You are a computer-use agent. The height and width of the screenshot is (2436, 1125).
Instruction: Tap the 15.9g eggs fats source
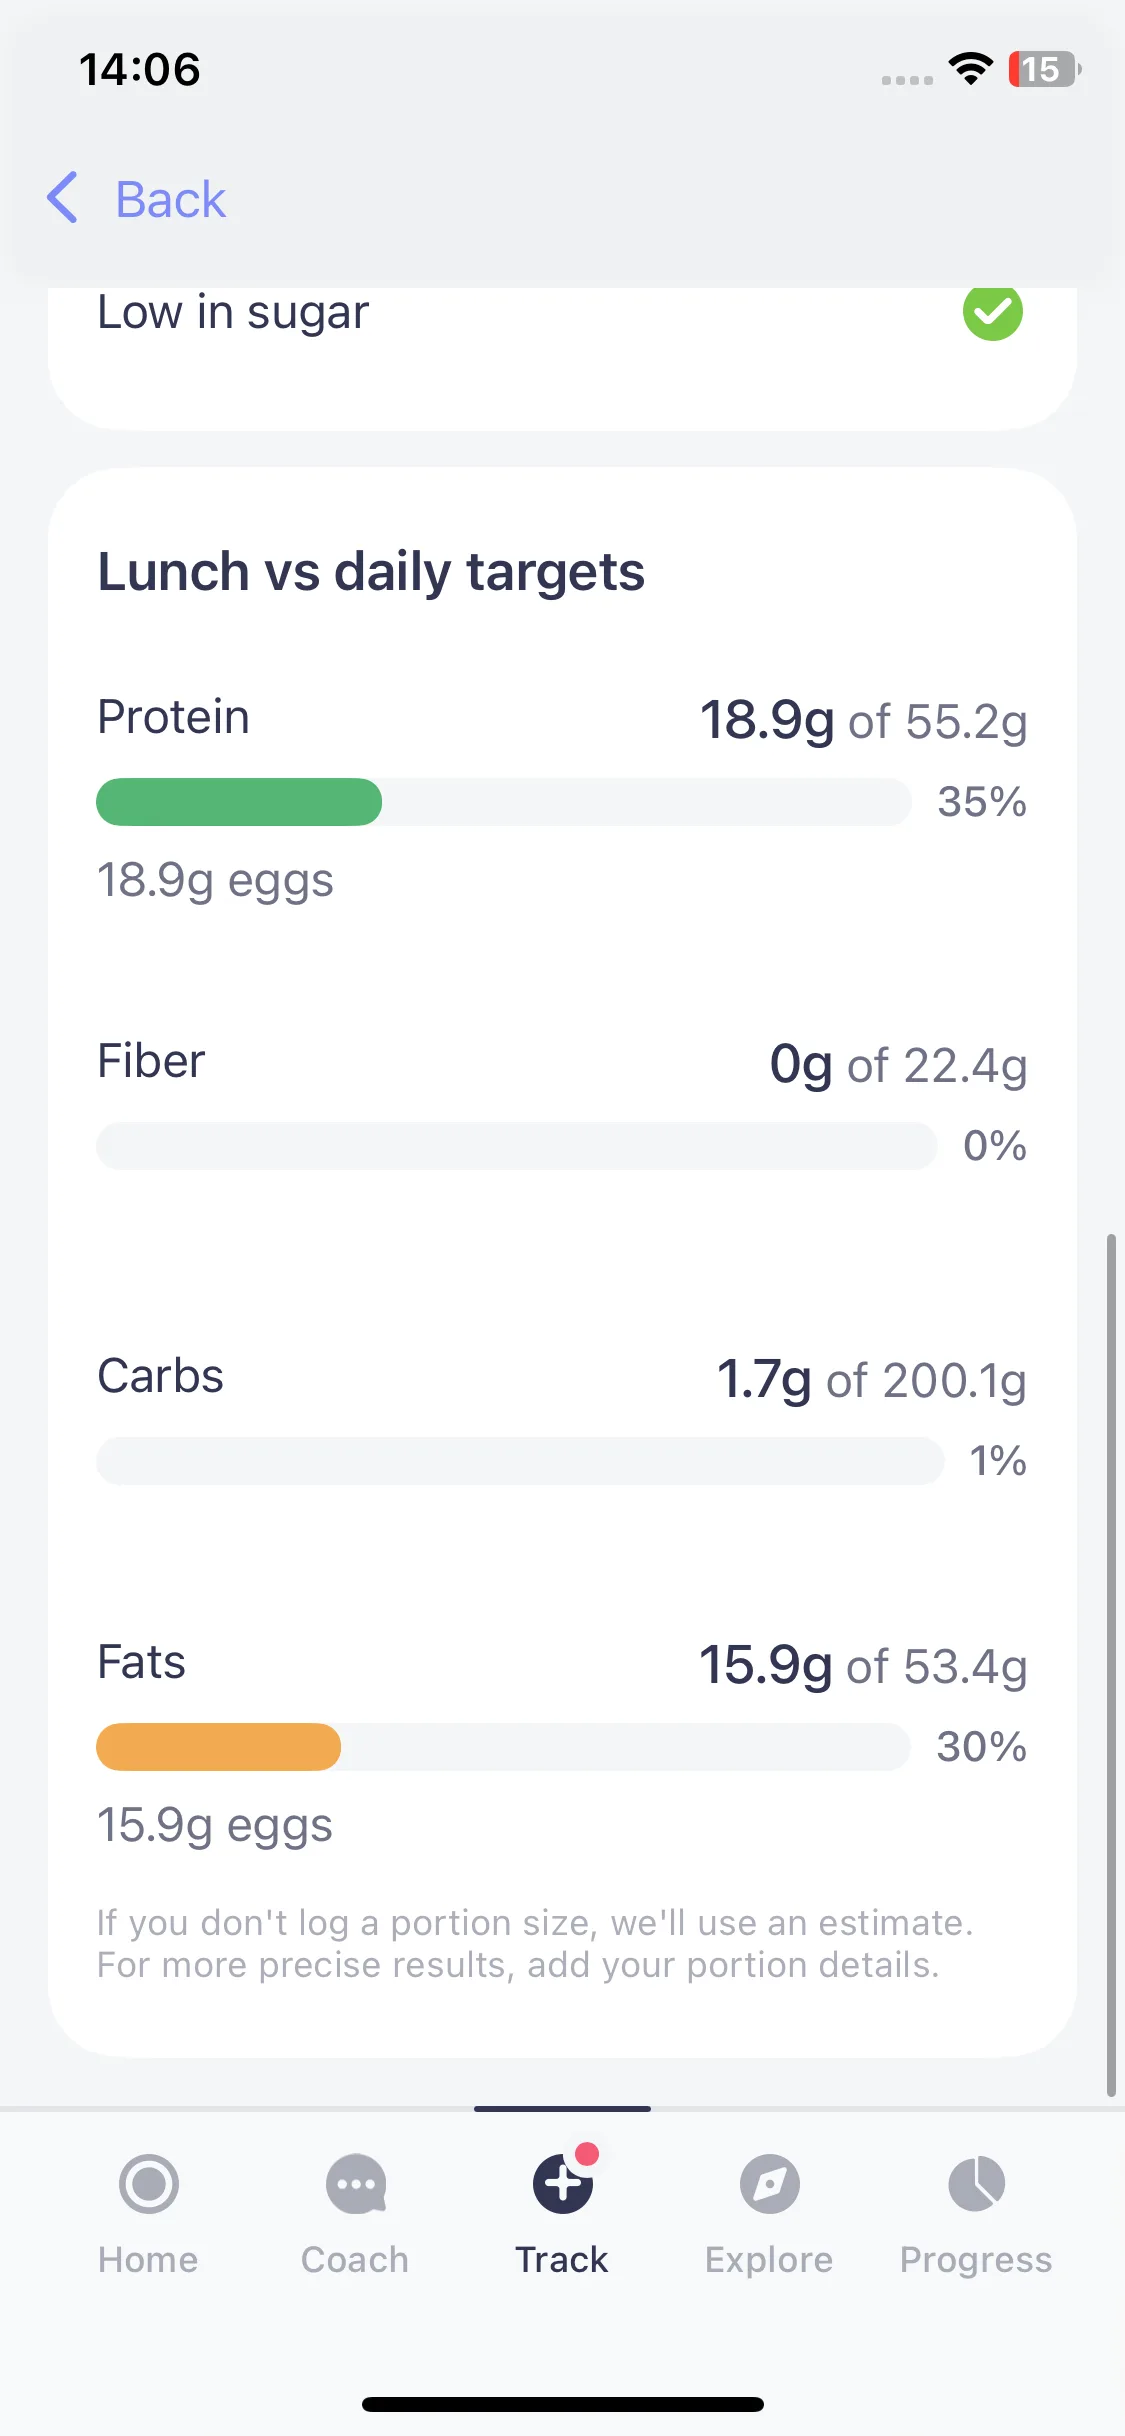click(x=215, y=1825)
